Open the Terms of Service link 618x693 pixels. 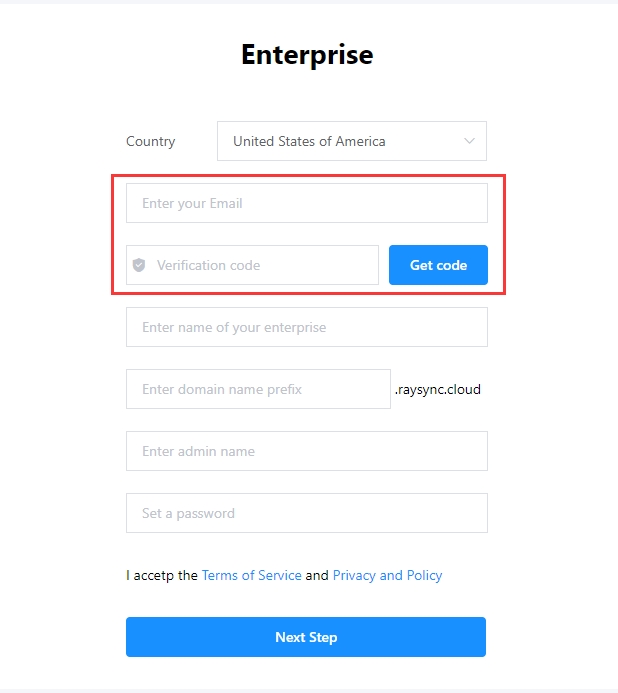[x=251, y=575]
